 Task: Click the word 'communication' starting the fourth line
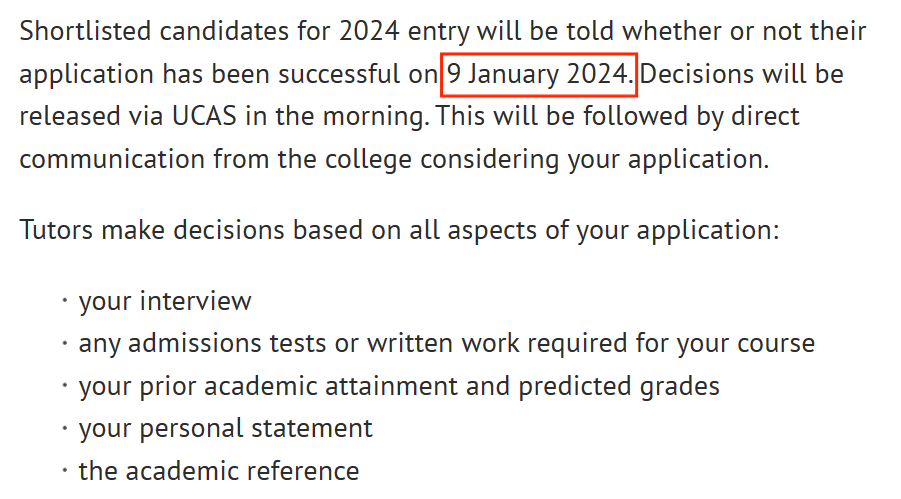tap(112, 159)
